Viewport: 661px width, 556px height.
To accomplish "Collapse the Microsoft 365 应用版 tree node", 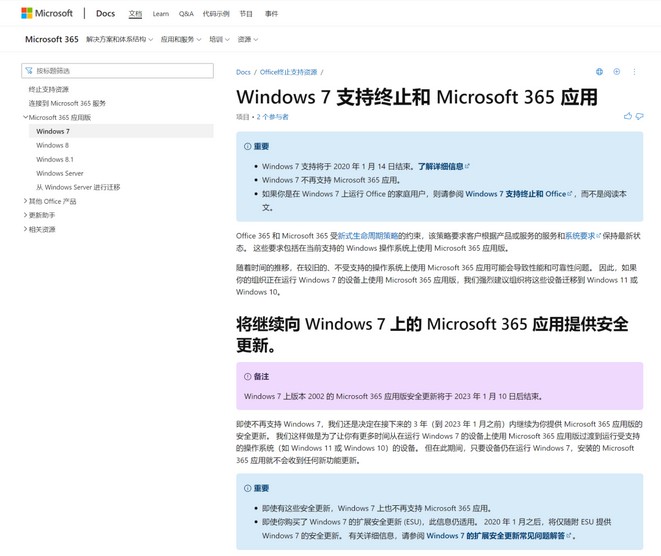I will tap(25, 117).
